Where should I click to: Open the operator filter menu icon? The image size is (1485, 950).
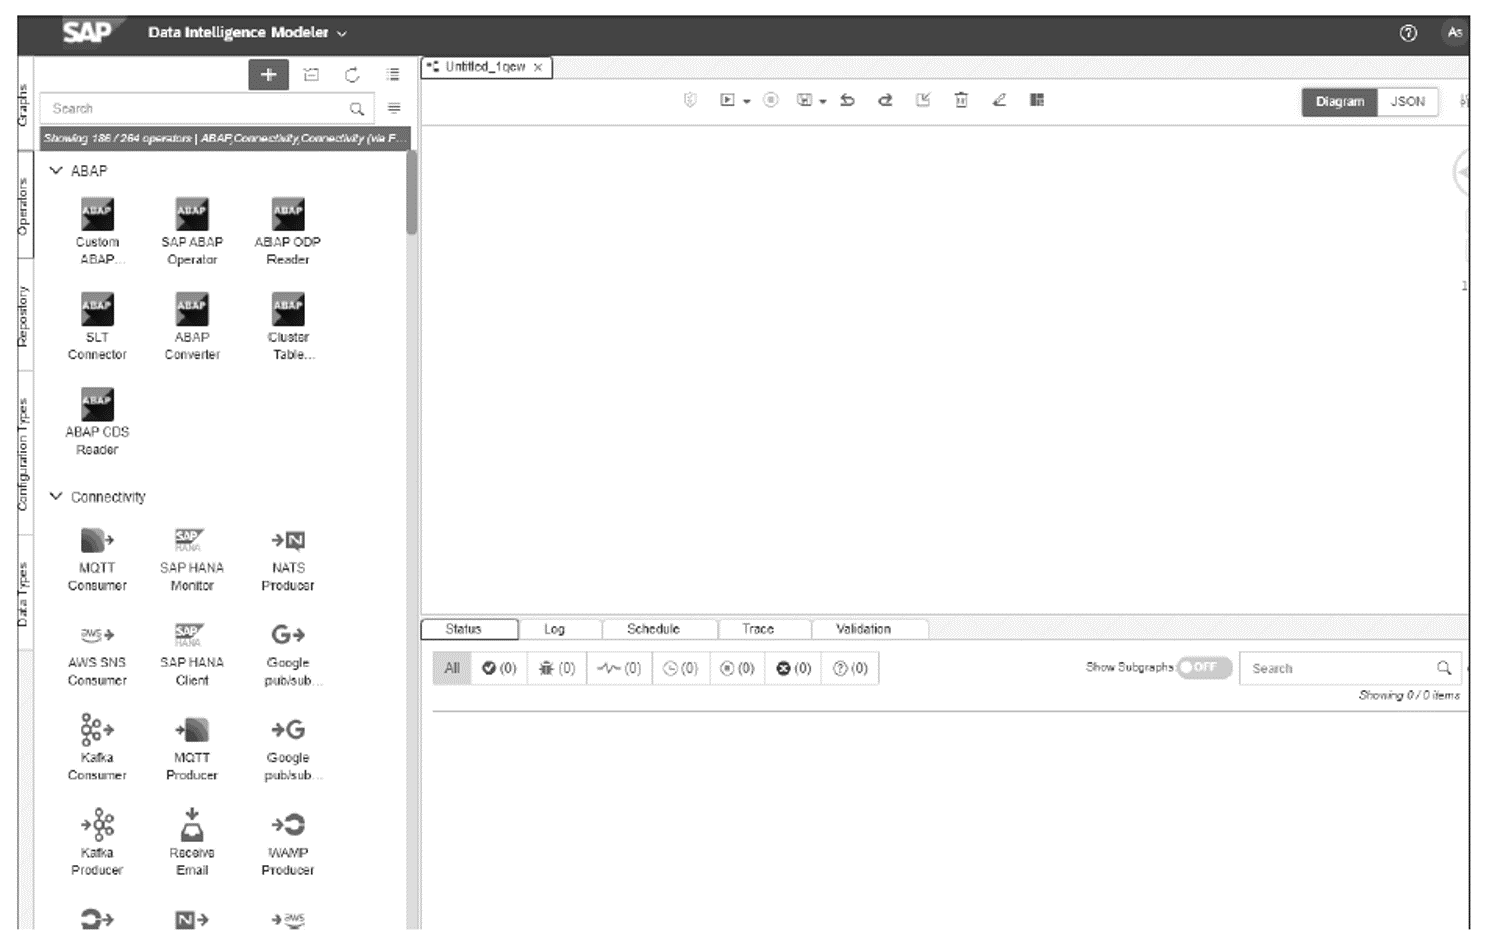[x=394, y=108]
